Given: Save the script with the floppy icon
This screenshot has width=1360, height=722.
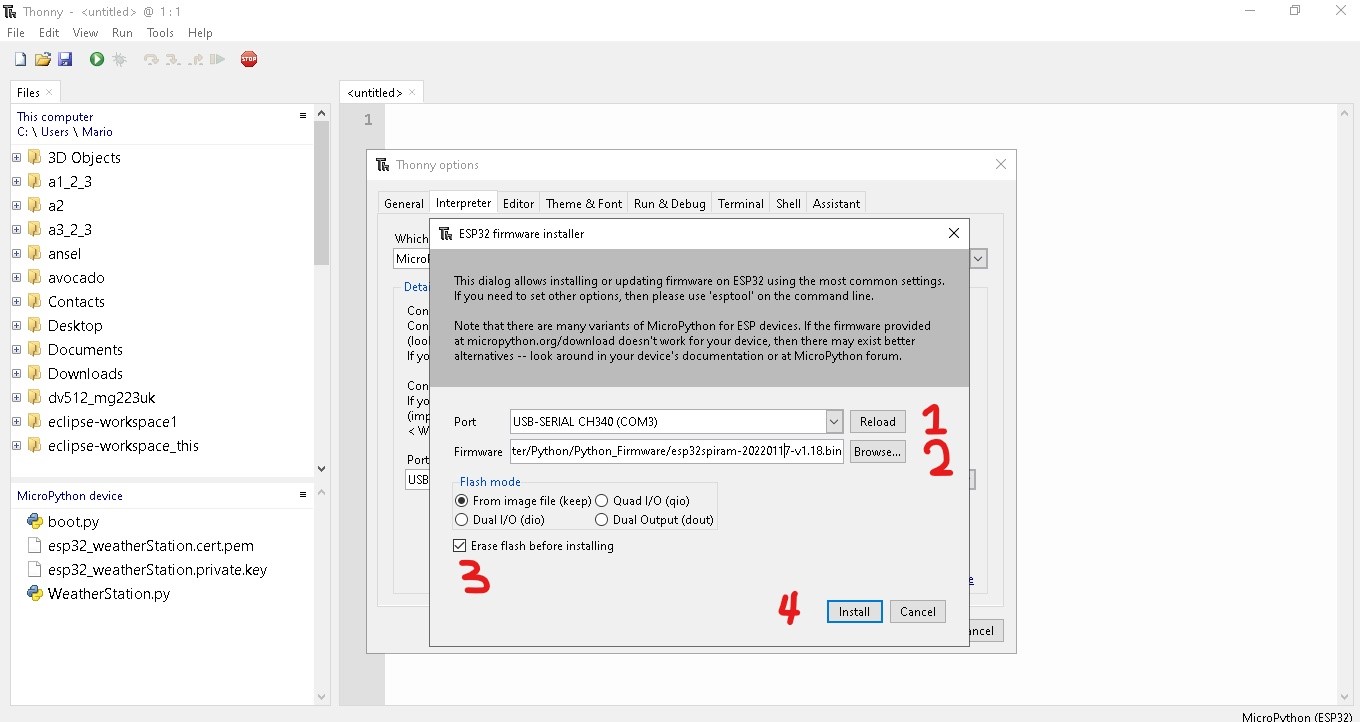Looking at the screenshot, I should pos(65,60).
